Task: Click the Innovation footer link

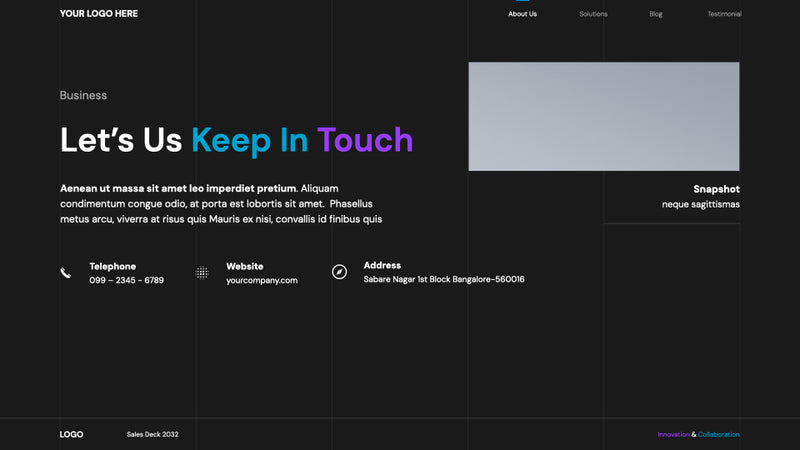Action: 673,434
